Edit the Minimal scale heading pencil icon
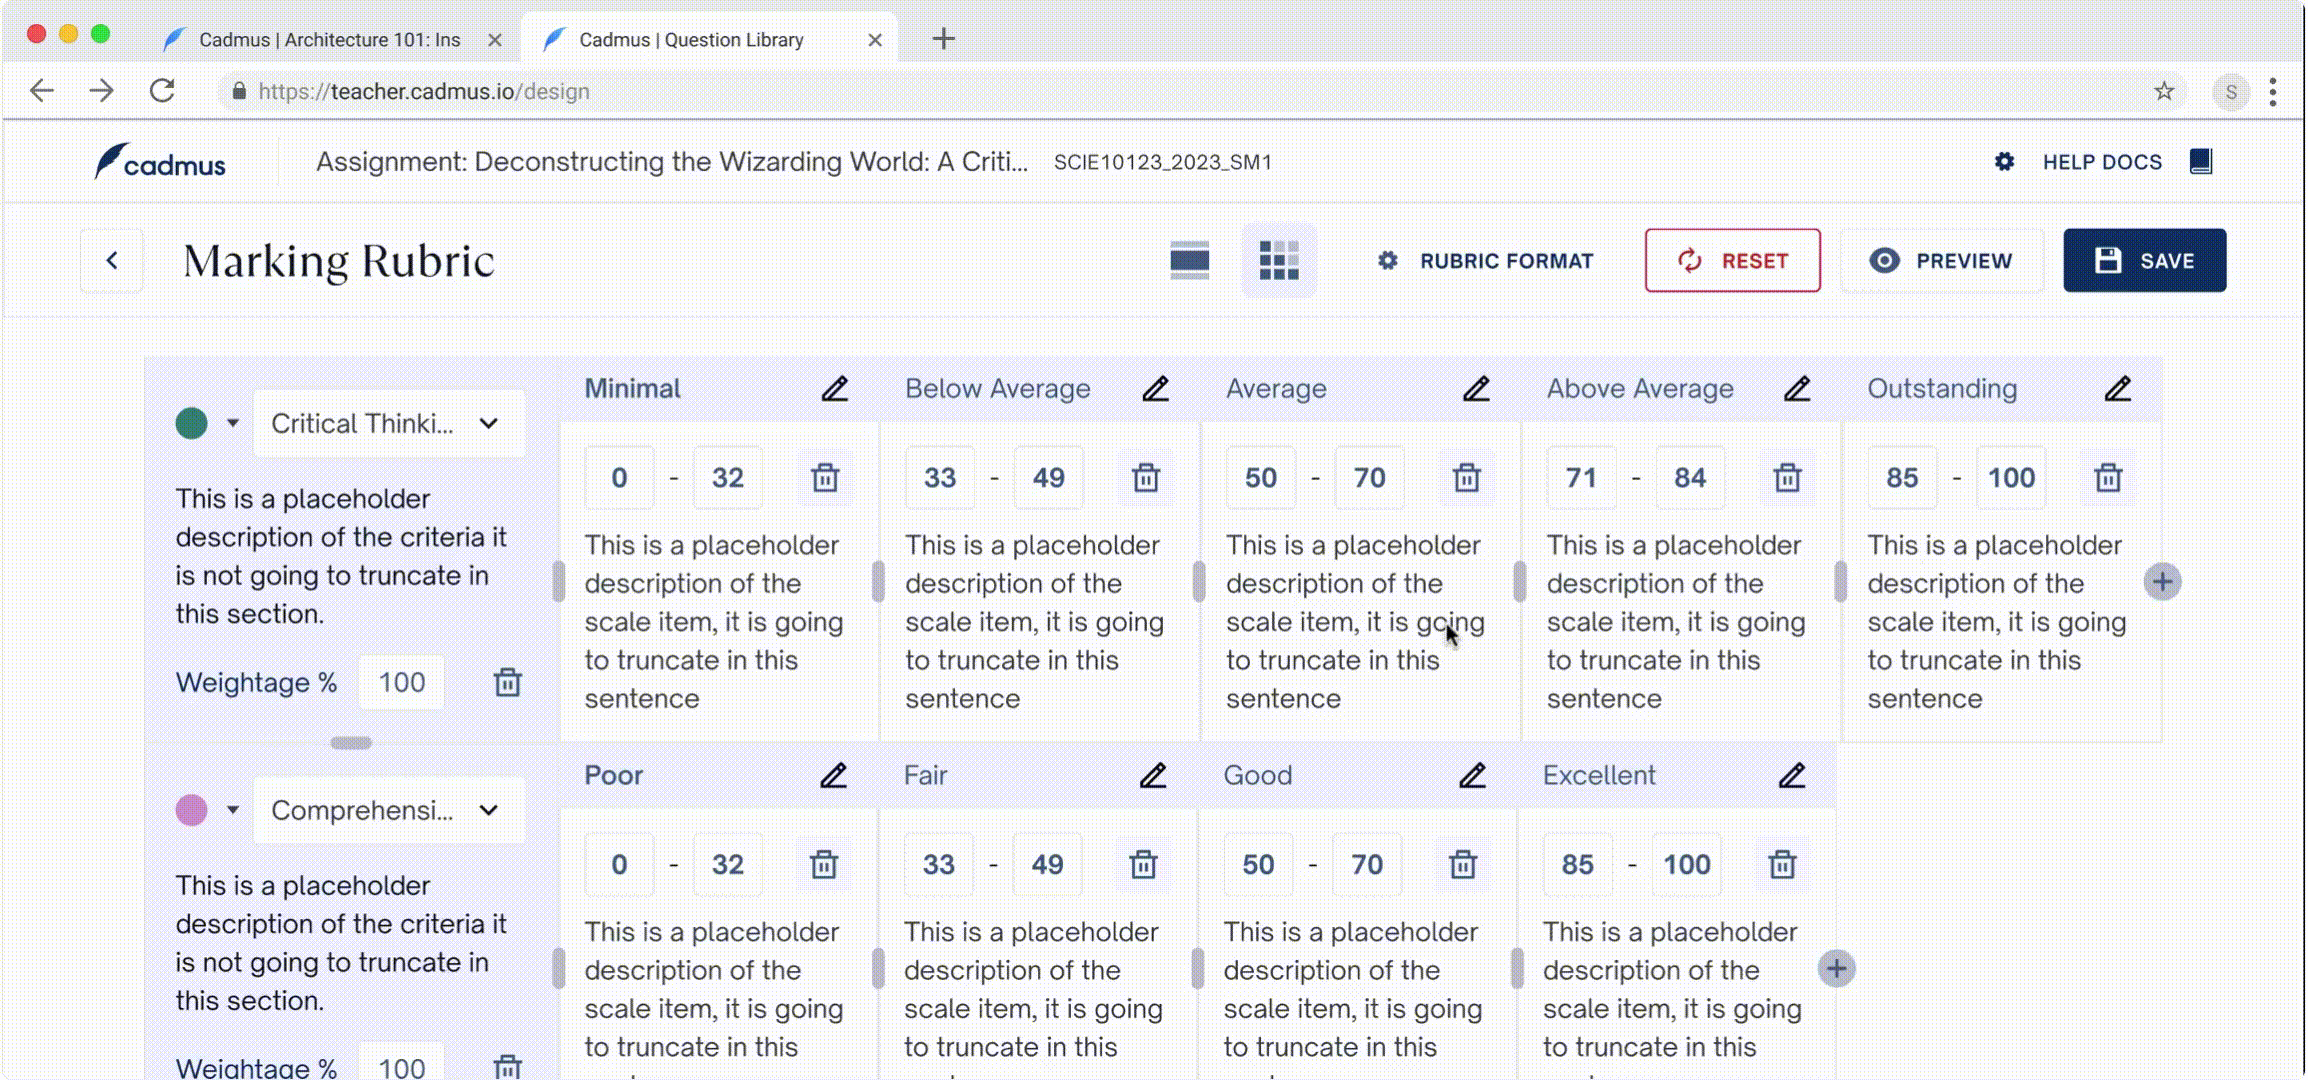The width and height of the screenshot is (2308, 1080). [x=835, y=389]
